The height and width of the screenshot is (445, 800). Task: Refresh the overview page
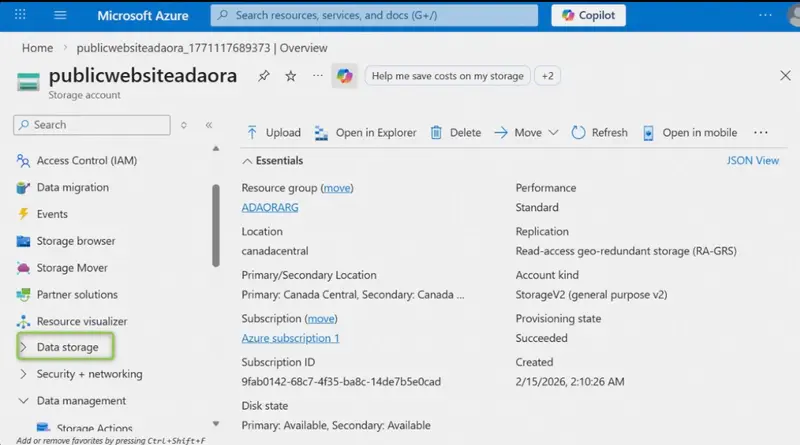tap(599, 133)
